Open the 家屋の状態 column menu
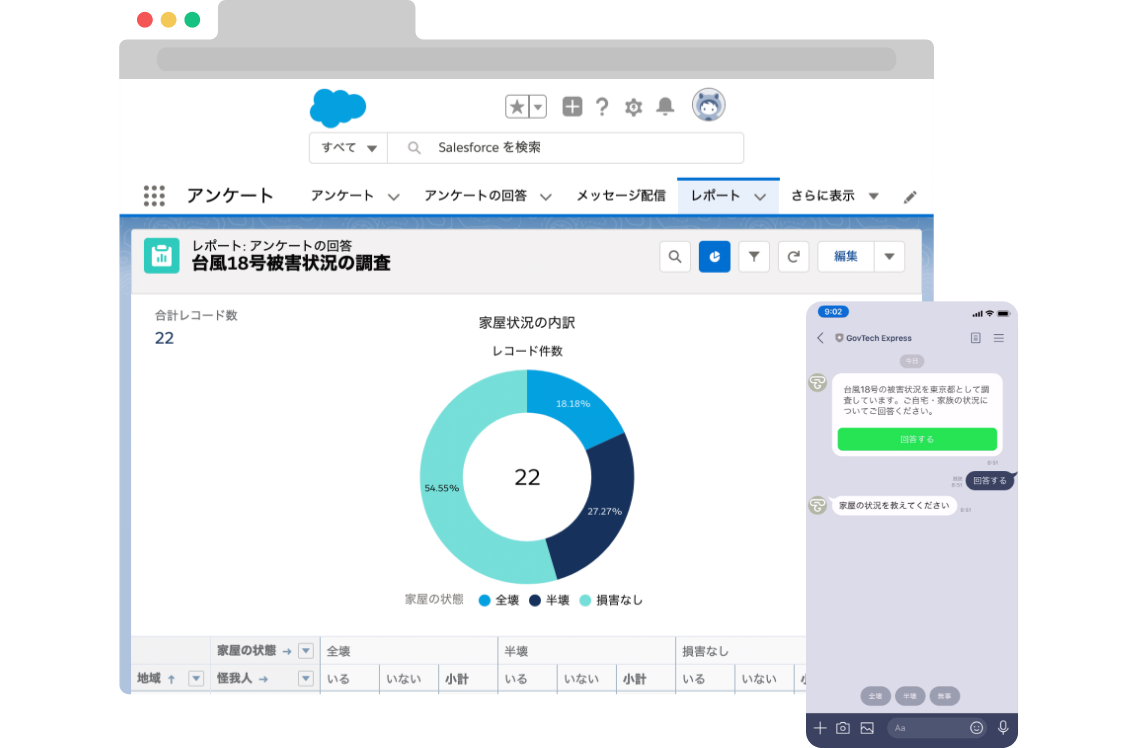This screenshot has height=748, width=1126. [305, 650]
